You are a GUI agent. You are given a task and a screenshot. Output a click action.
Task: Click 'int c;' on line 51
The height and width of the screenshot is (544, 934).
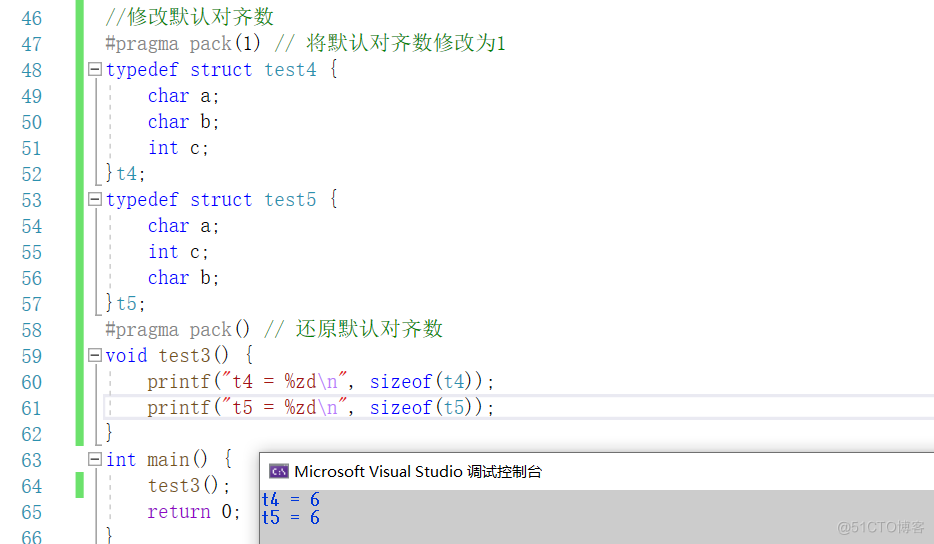click(178, 148)
